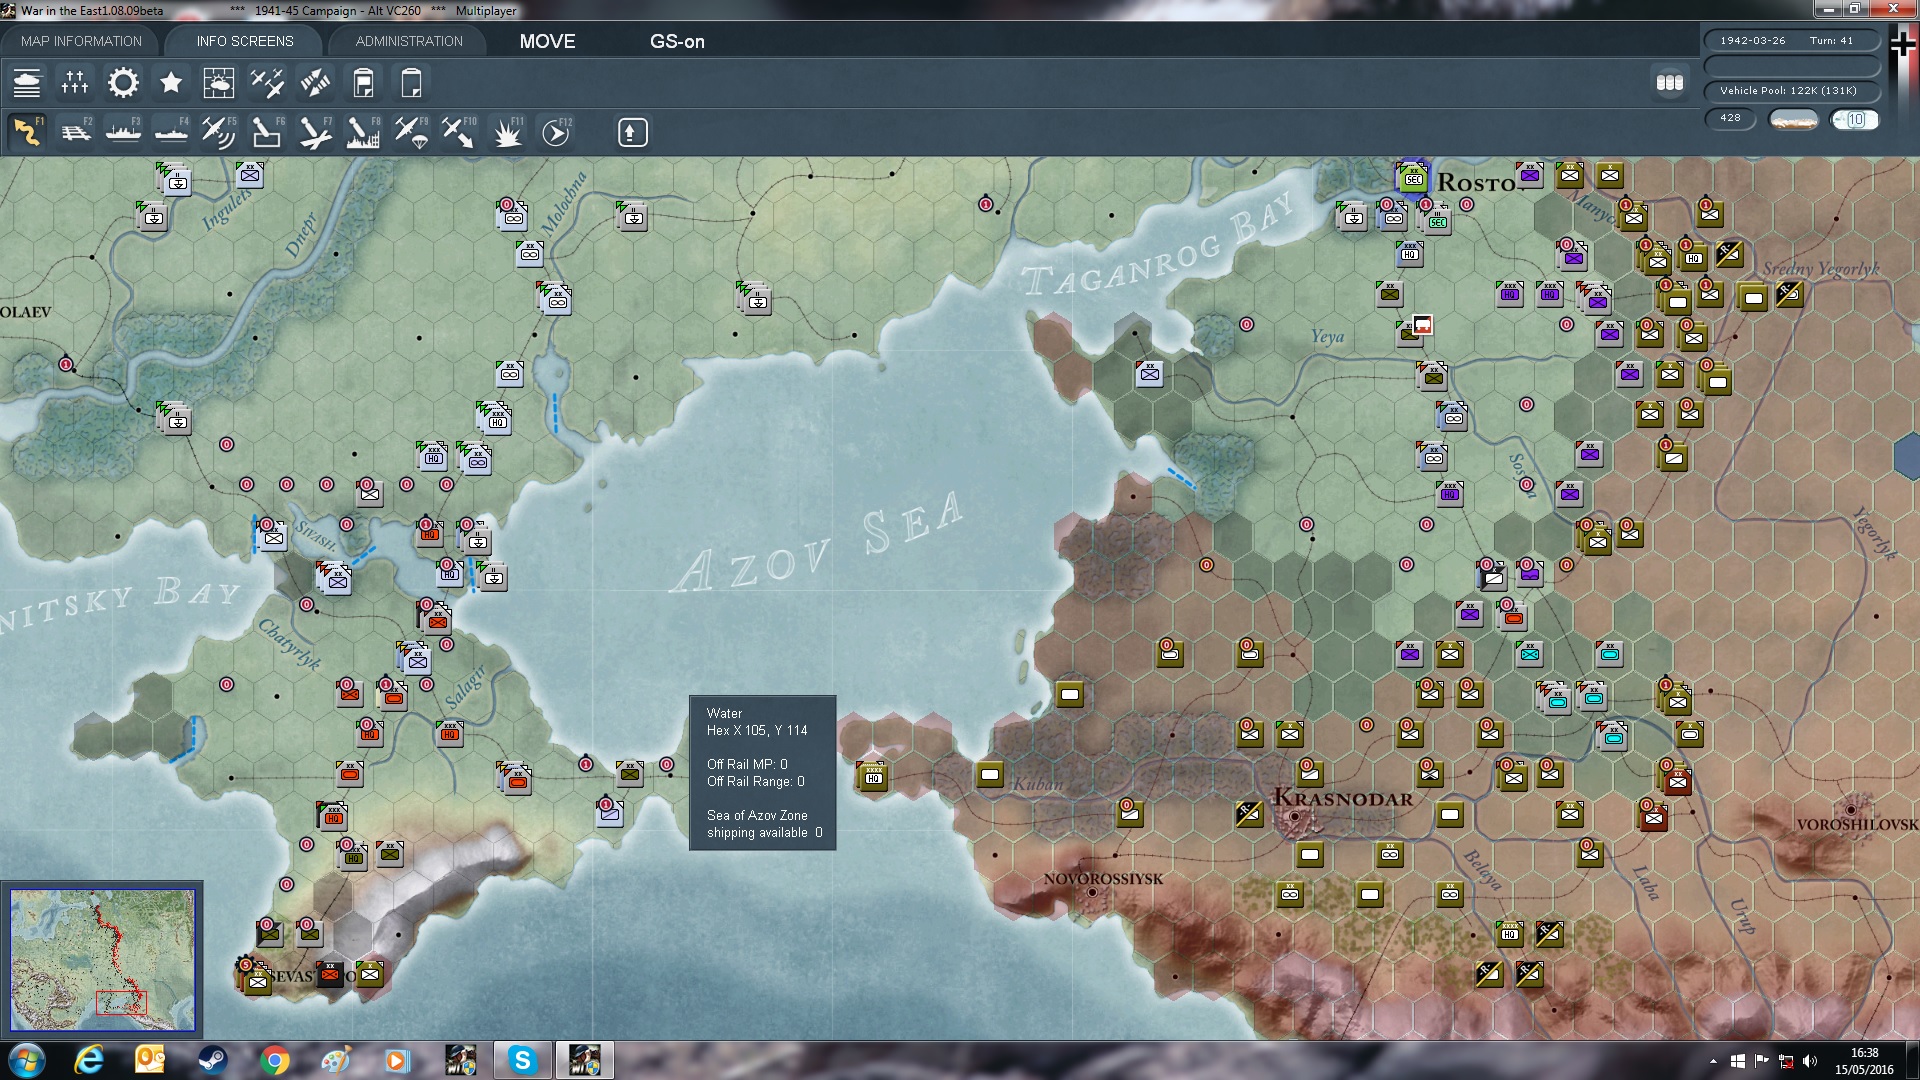Open the MAP INFORMATION tab
This screenshot has width=1920, height=1080.
point(81,41)
